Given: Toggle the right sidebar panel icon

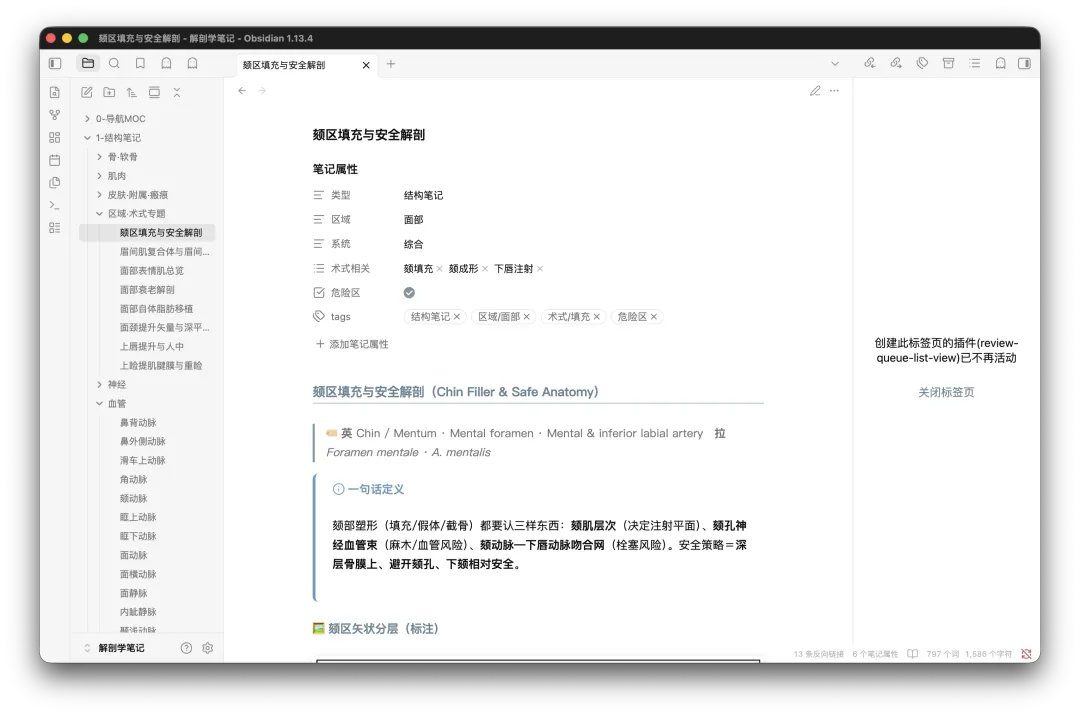Looking at the screenshot, I should point(1025,63).
